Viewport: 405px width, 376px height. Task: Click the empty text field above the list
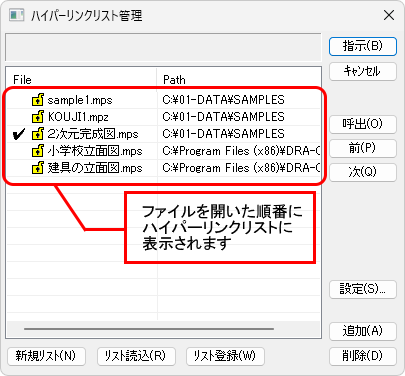click(x=163, y=47)
